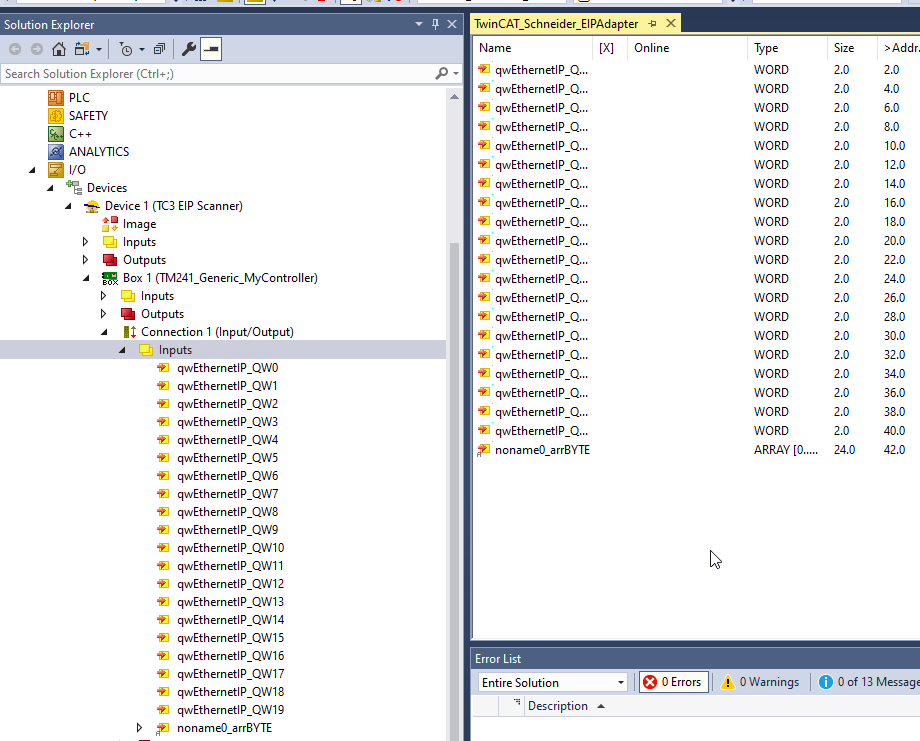Viewport: 920px width, 741px height.
Task: Switch to TwinCAT_Schneider_EIPAdapter tab
Action: pyautogui.click(x=556, y=23)
